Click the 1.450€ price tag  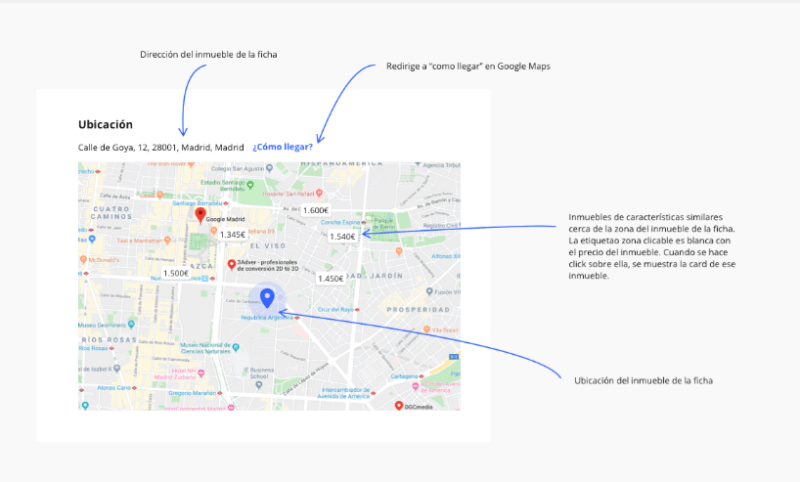coord(331,278)
